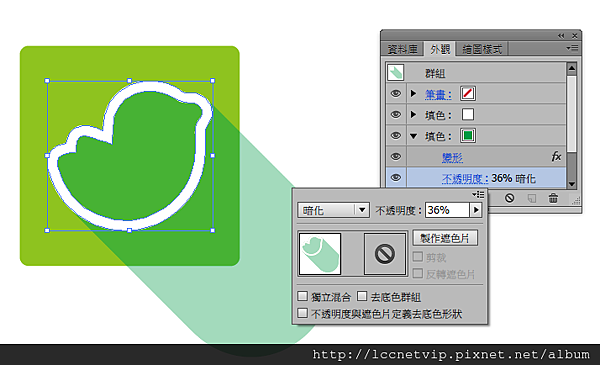Click the '36% 暗化' text in Appearance row
600x365 pixels.
click(514, 179)
